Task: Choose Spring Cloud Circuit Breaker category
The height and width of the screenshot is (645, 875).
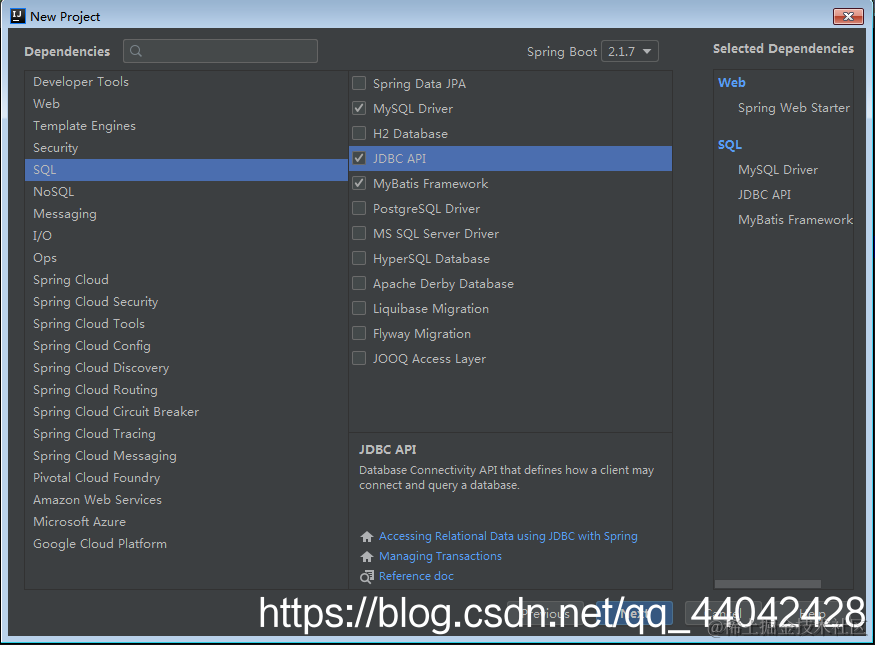Action: [186, 412]
